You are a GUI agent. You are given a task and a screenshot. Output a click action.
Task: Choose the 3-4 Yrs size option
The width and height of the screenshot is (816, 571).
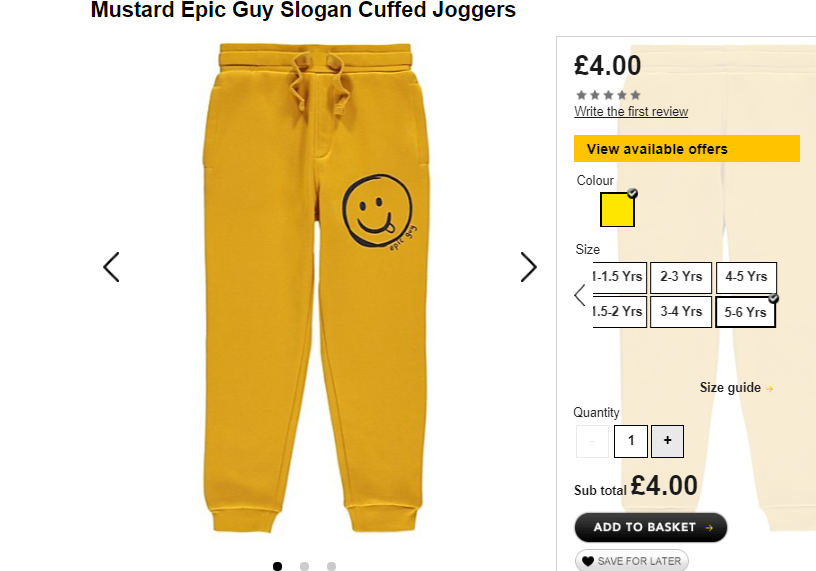pyautogui.click(x=681, y=312)
